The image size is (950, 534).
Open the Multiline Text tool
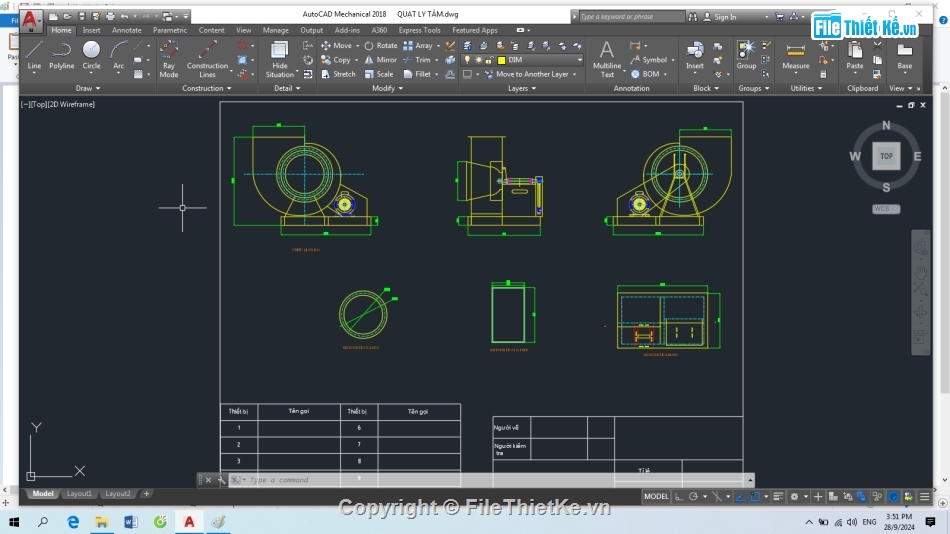coord(606,59)
